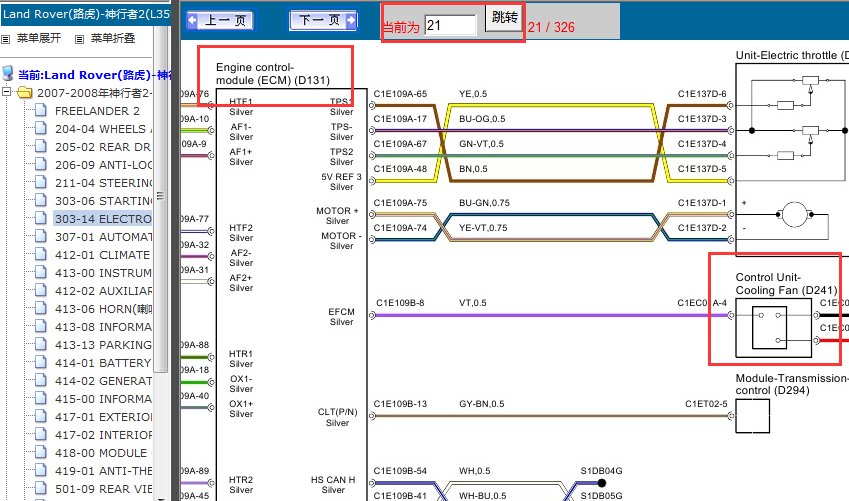Click Engine control-module (ECM) (D131) label
Viewport: 849px width, 501px height.
tap(273, 74)
